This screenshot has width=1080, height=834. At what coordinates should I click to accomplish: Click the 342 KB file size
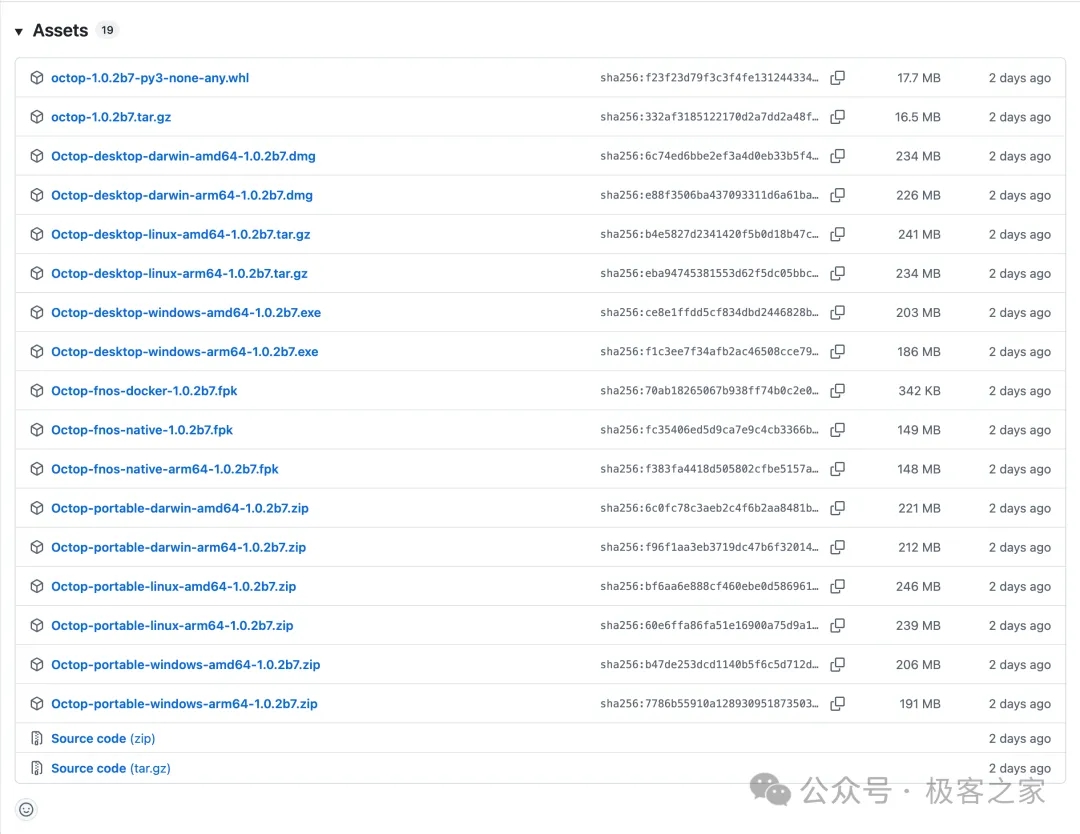pos(920,391)
